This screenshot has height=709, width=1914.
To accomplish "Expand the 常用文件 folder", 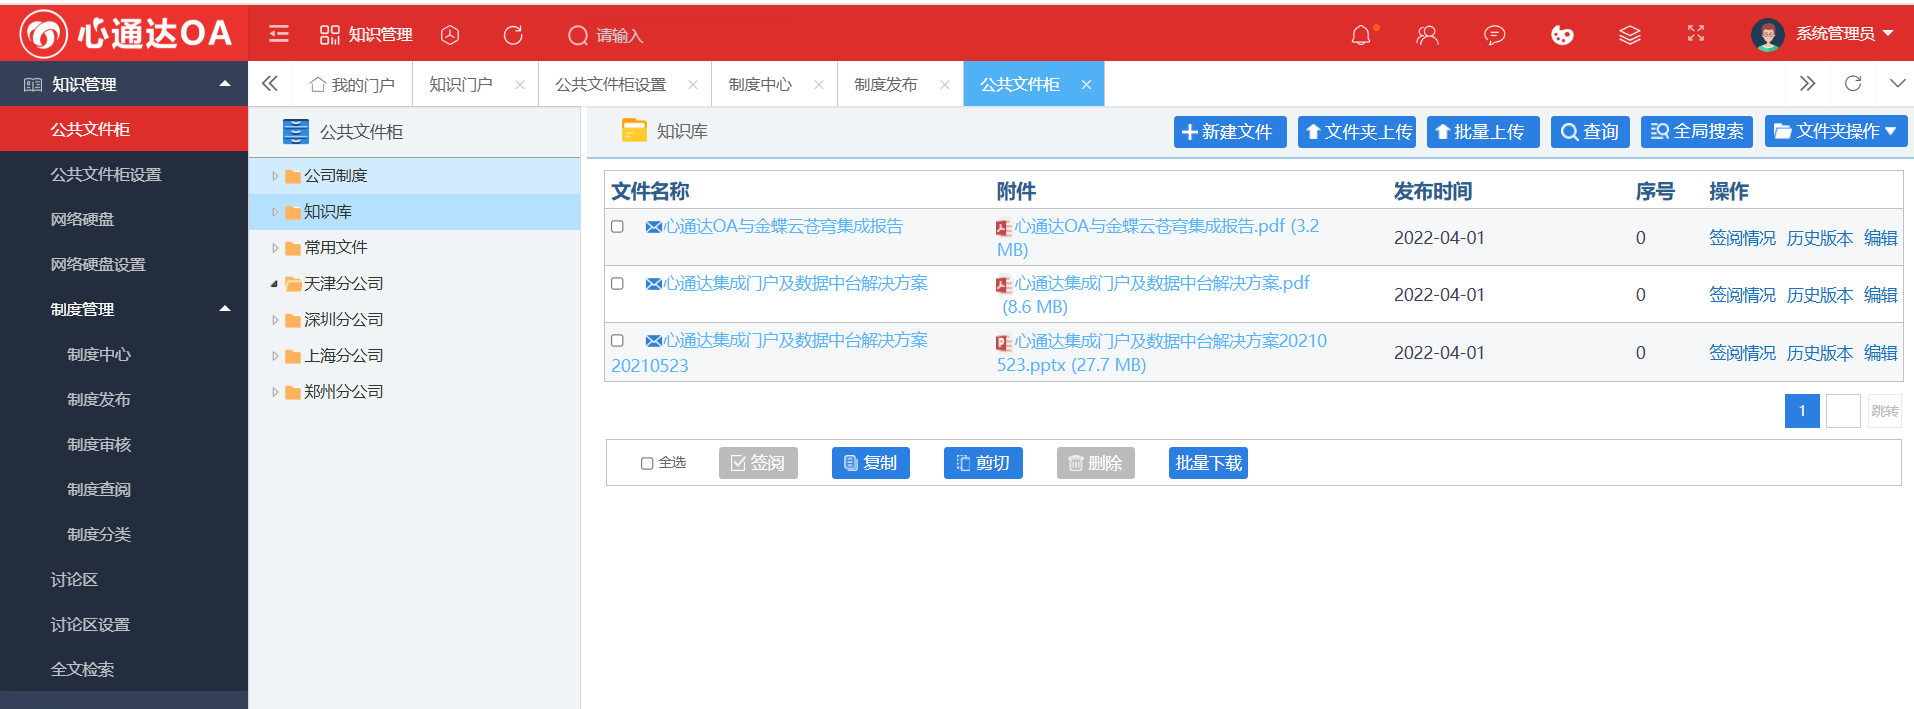I will coord(275,248).
